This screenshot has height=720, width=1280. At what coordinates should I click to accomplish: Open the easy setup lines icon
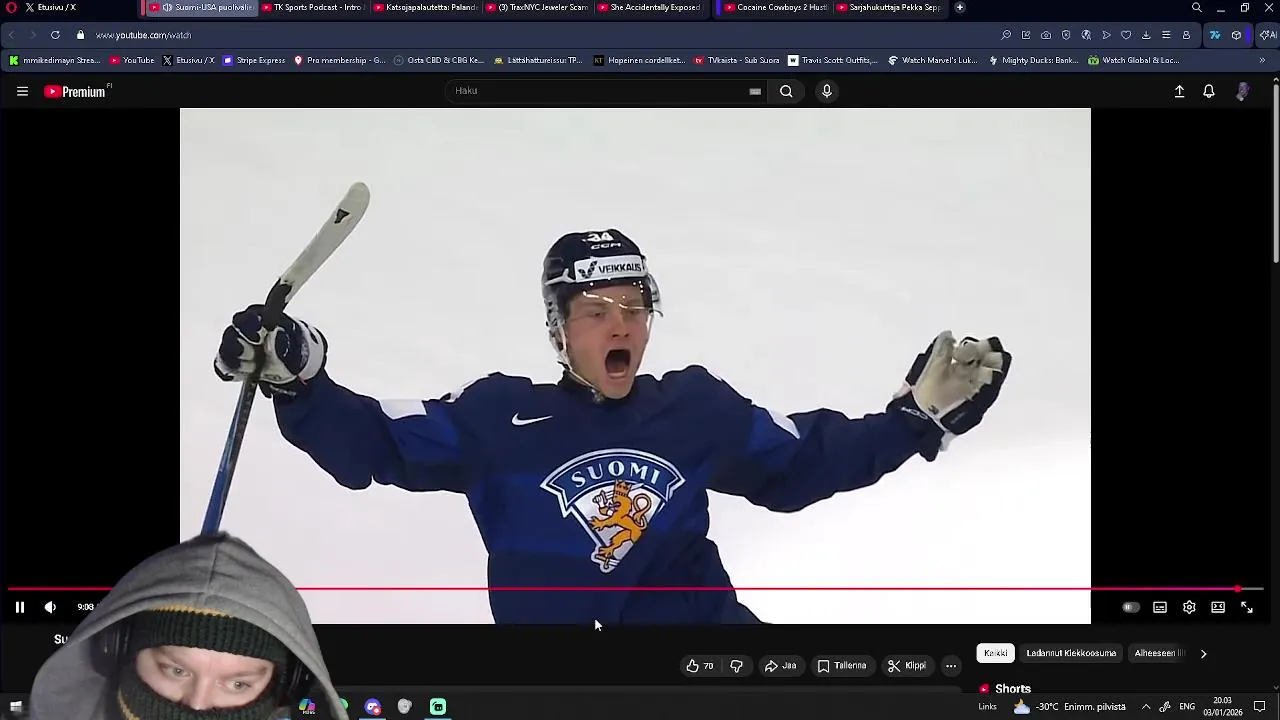click(1166, 35)
